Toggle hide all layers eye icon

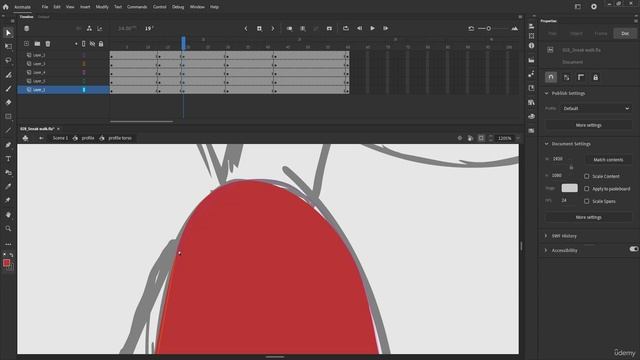click(x=93, y=44)
